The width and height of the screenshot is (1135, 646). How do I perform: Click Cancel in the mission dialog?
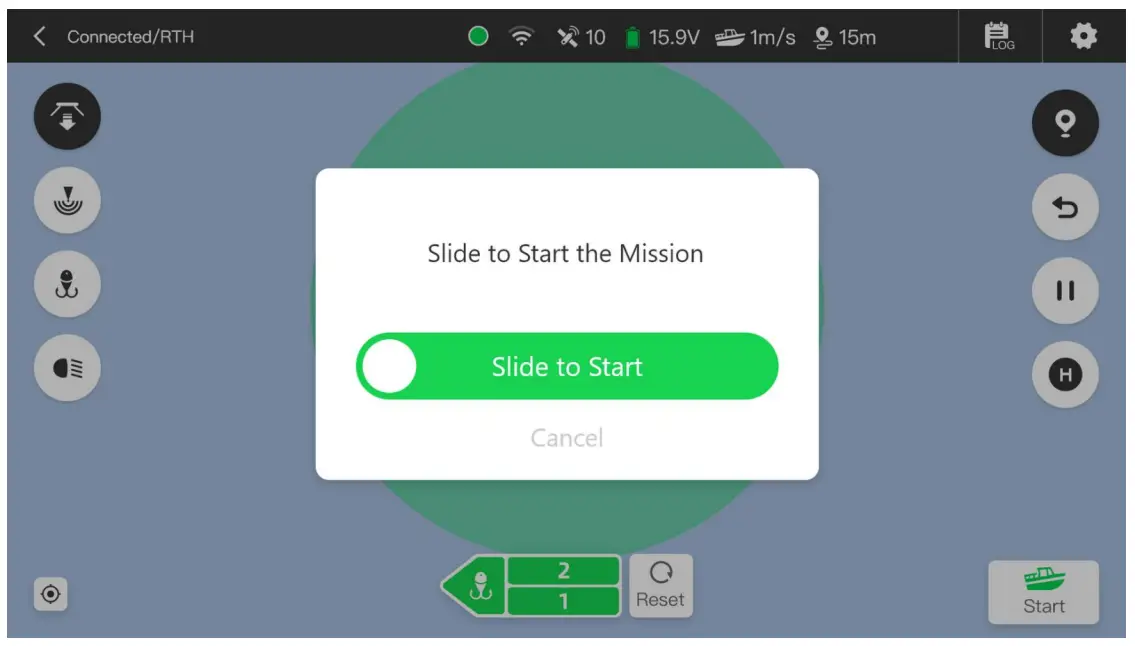567,437
